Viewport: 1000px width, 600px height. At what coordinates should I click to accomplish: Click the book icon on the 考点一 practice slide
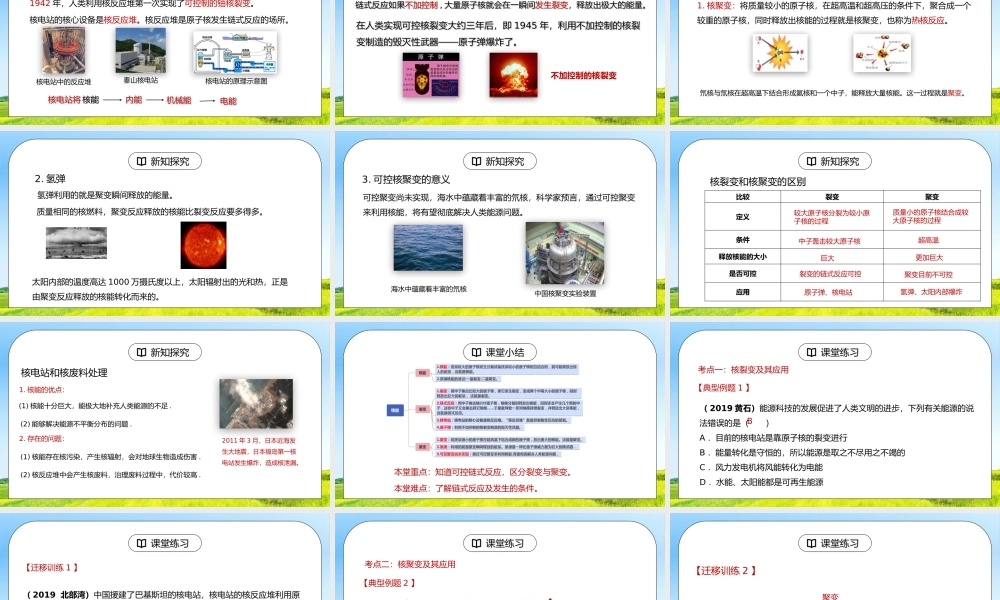[811, 352]
